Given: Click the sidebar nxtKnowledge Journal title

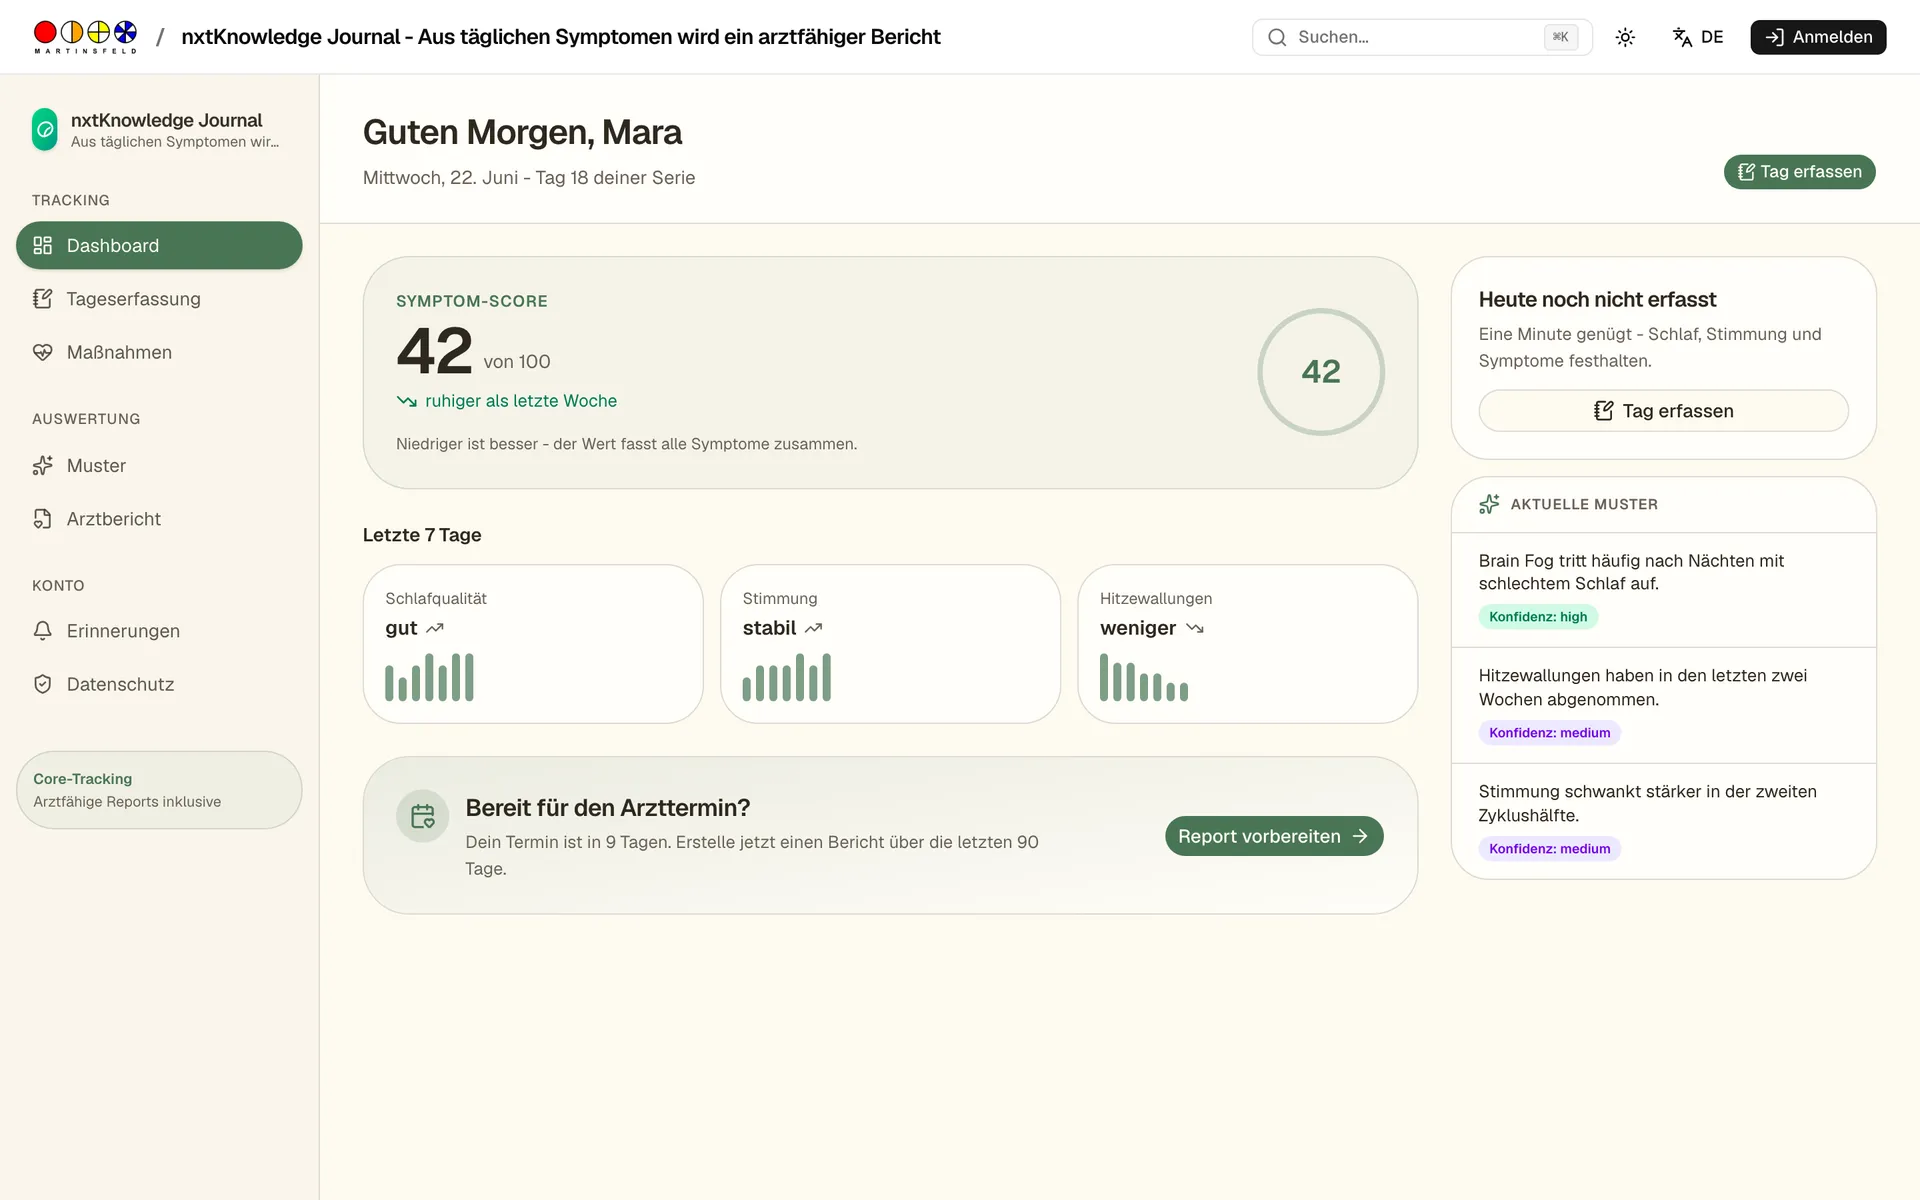Looking at the screenshot, I should click(166, 120).
